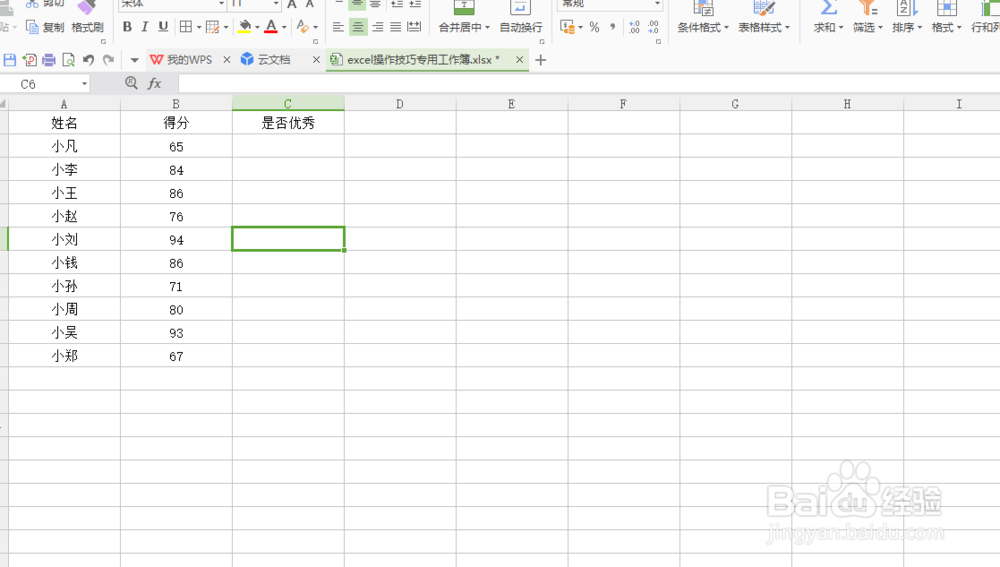Select column B header
This screenshot has height=567, width=1000.
pyautogui.click(x=176, y=104)
